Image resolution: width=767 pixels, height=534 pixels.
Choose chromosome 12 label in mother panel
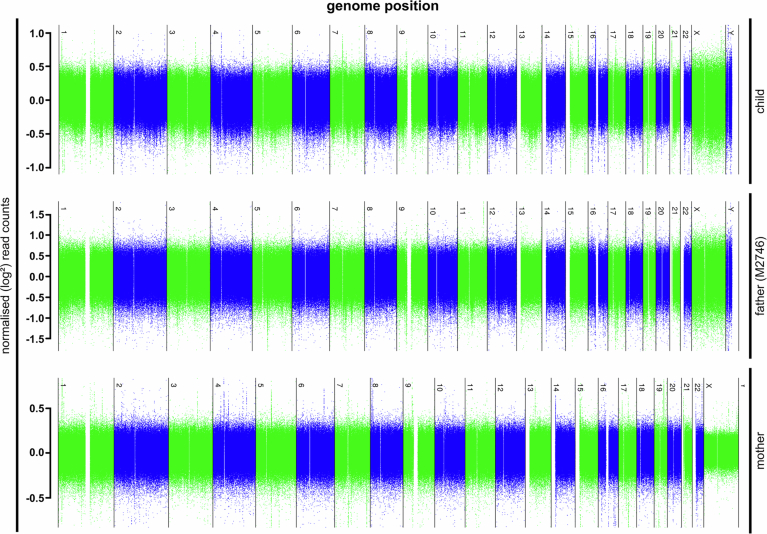click(x=500, y=387)
